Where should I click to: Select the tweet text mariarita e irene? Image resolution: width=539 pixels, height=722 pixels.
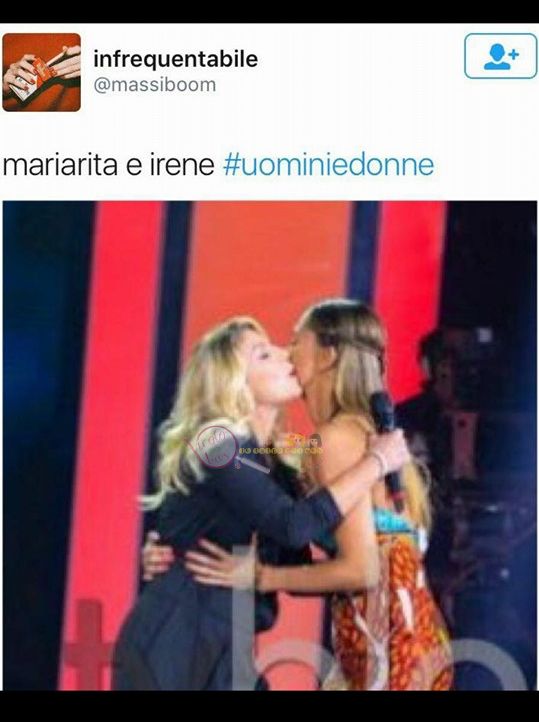[109, 165]
